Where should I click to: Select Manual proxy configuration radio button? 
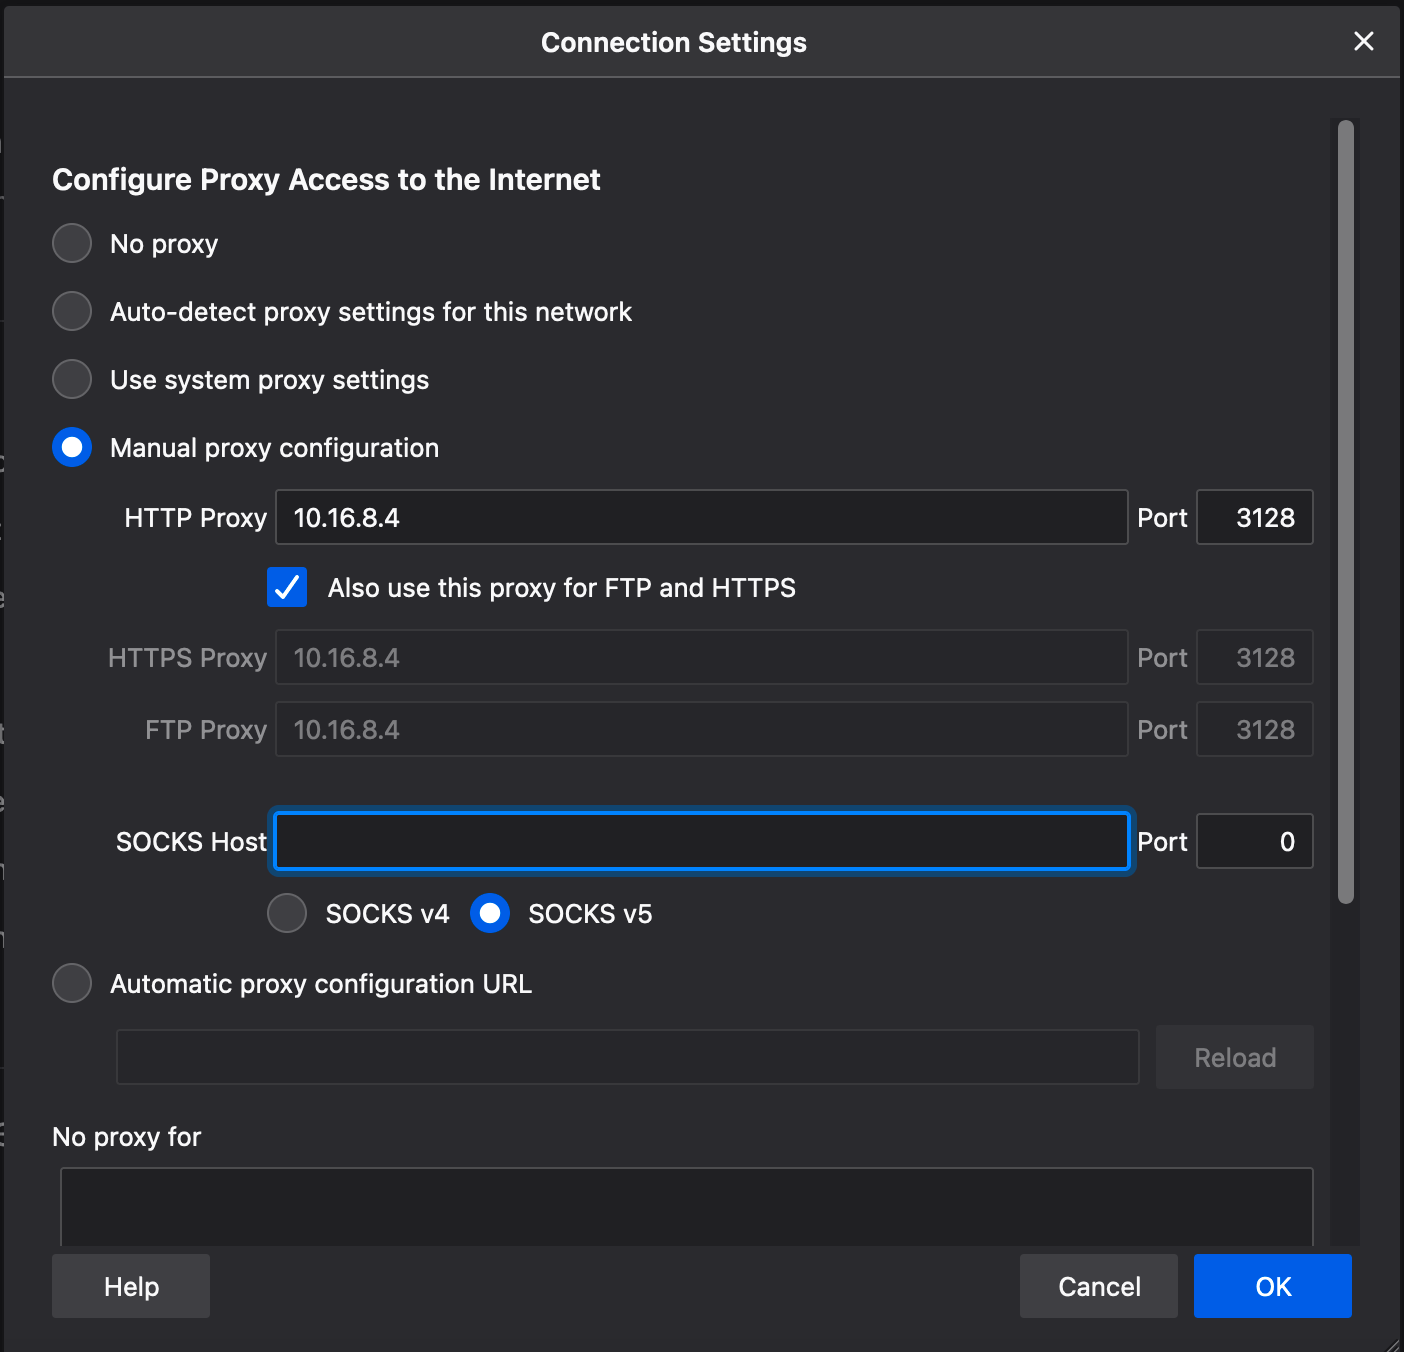tap(72, 447)
